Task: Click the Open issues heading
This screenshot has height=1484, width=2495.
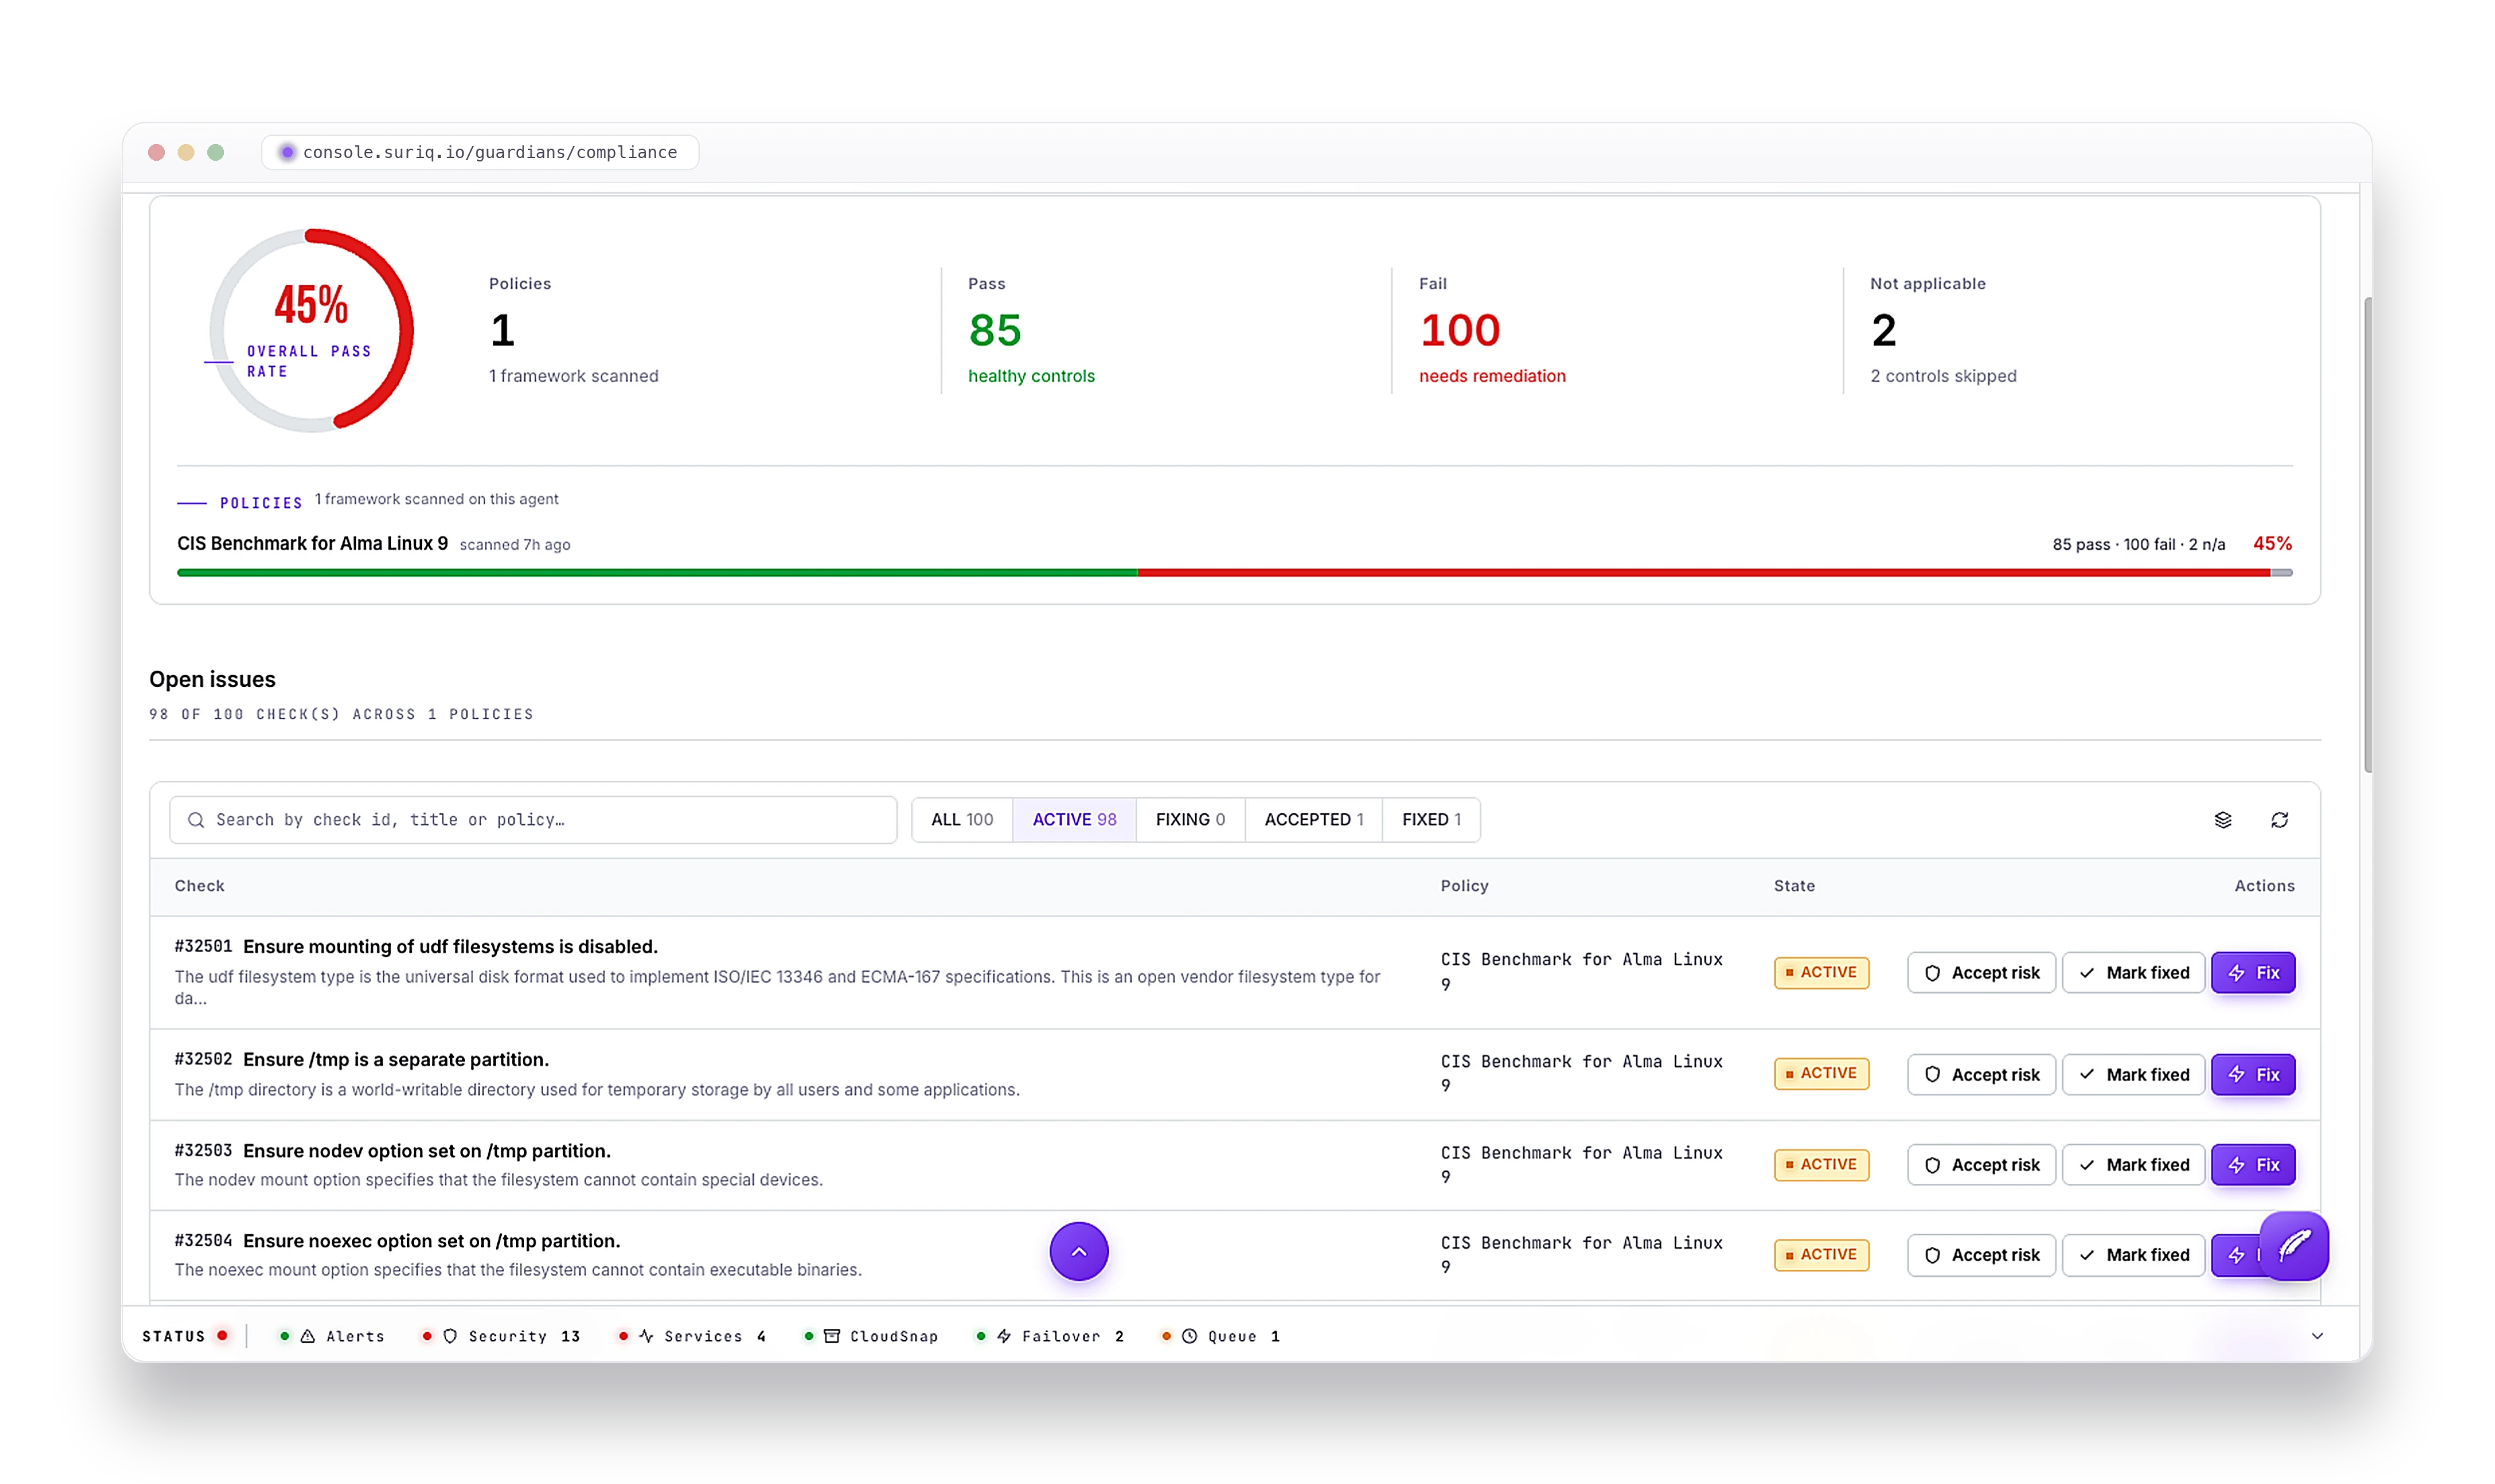Action: tap(212, 679)
